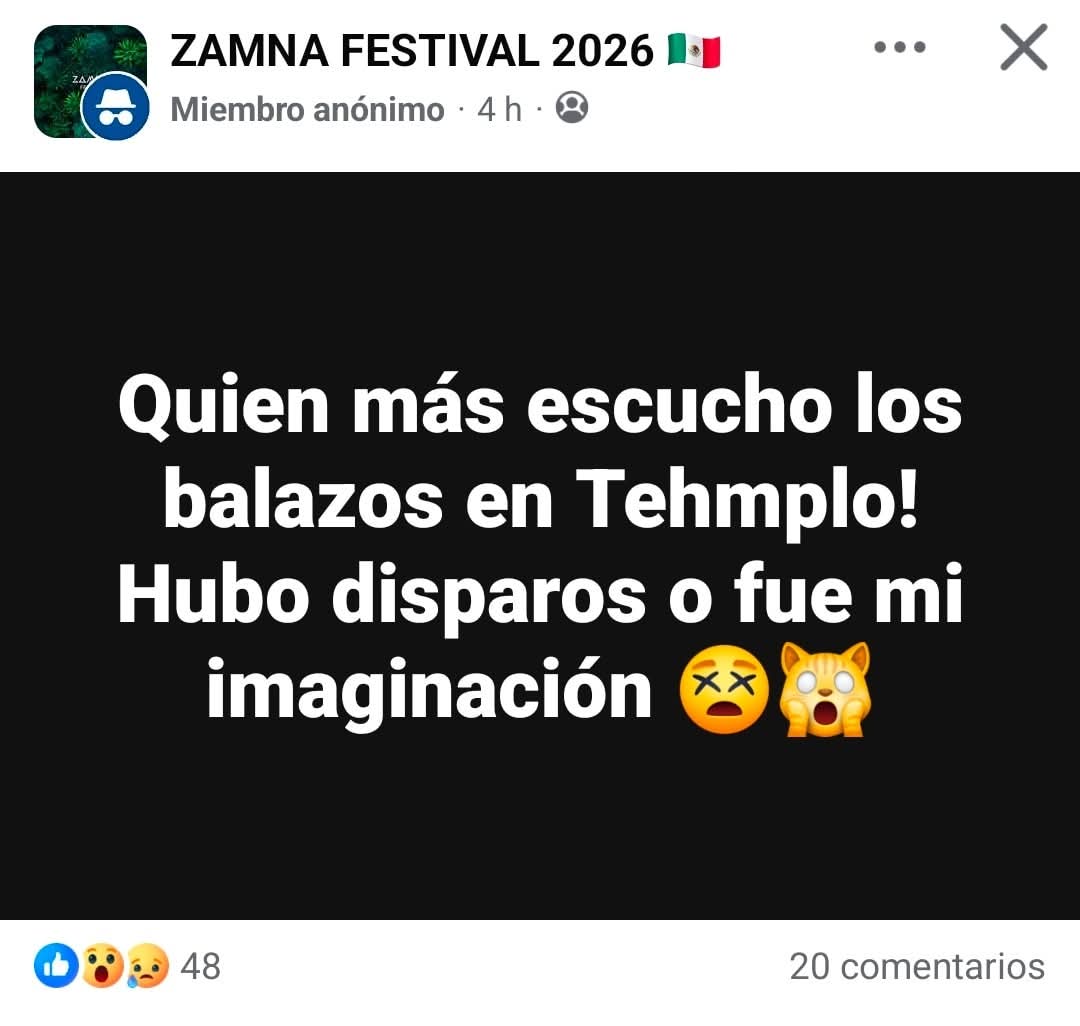Open the 20 comentarios link
This screenshot has width=1080, height=1026.
[x=917, y=966]
